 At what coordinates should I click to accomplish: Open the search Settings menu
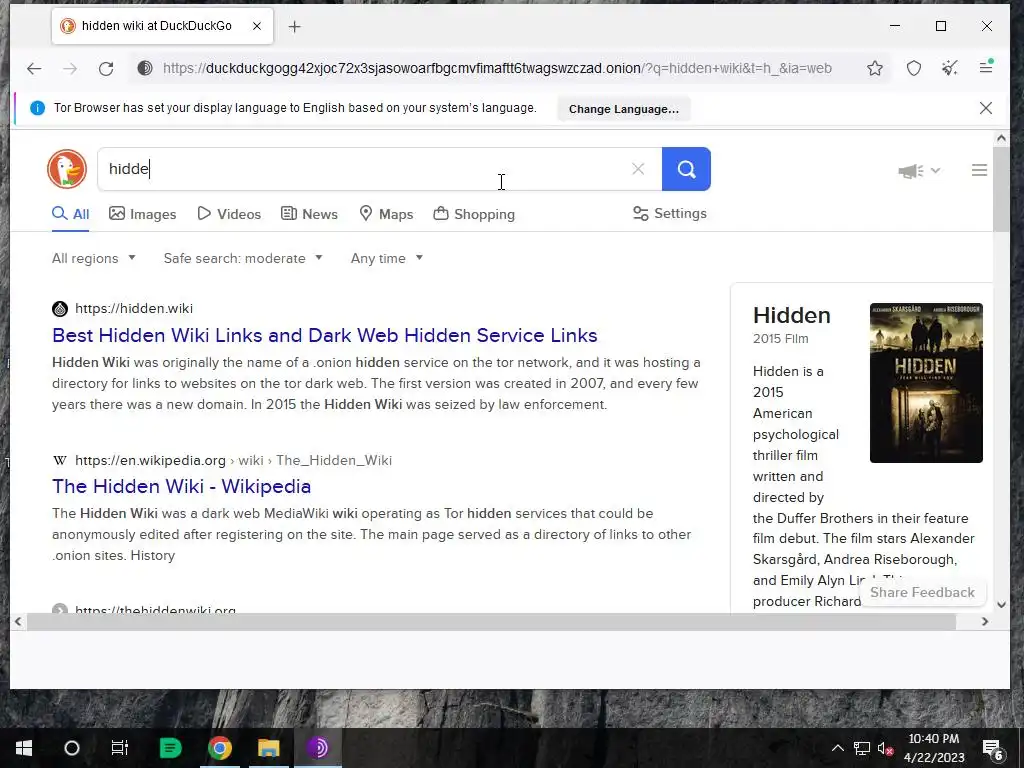pos(670,214)
